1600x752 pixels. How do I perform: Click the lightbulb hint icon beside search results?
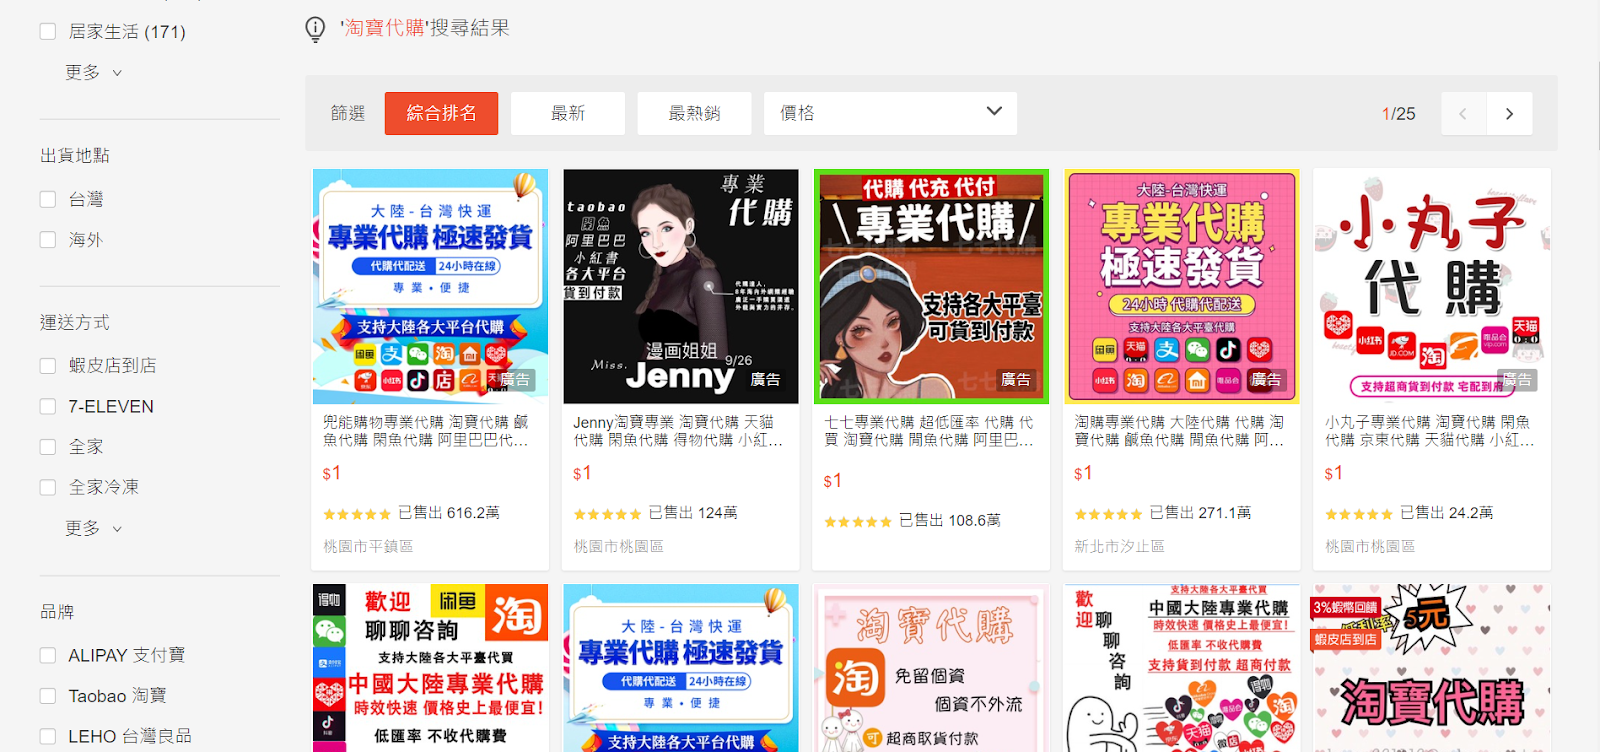(x=315, y=29)
